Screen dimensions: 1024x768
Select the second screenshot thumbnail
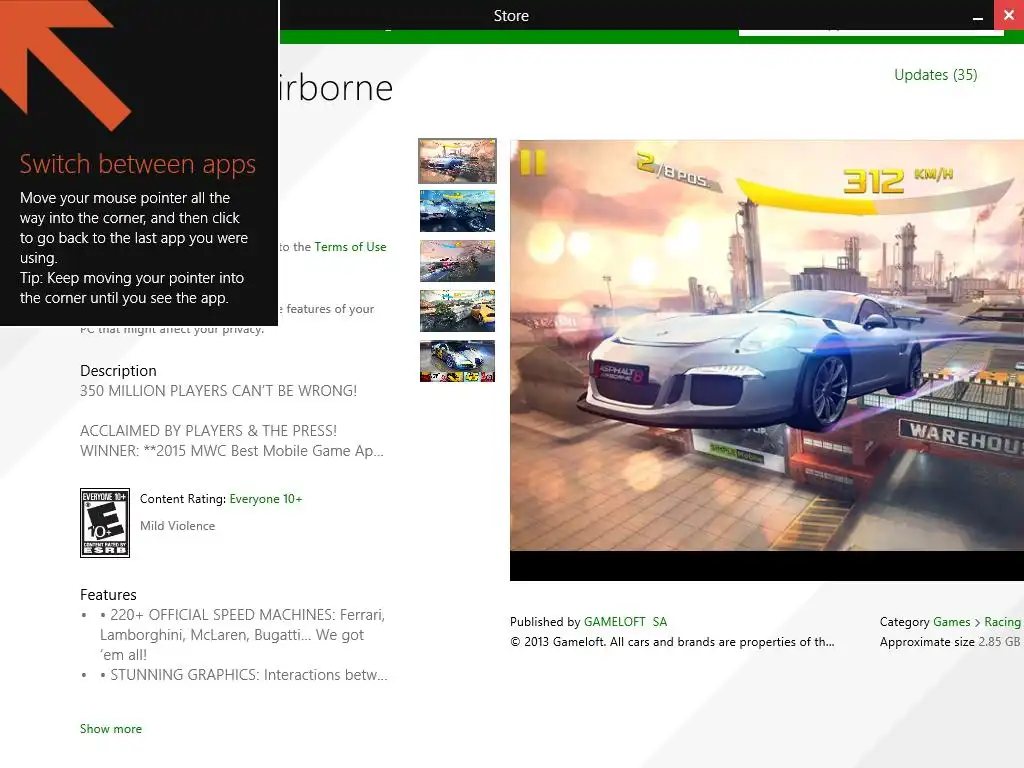coord(457,211)
